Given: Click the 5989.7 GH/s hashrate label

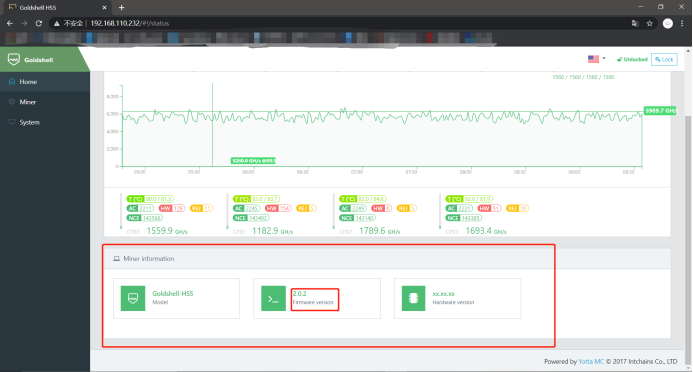Looking at the screenshot, I should coord(660,110).
